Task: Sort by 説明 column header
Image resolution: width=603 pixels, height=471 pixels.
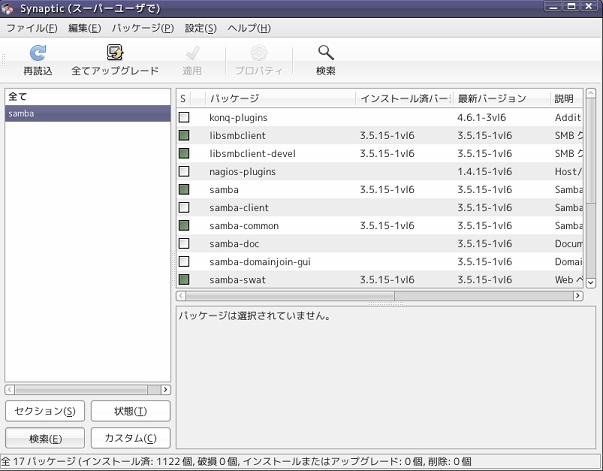Action: (x=567, y=98)
